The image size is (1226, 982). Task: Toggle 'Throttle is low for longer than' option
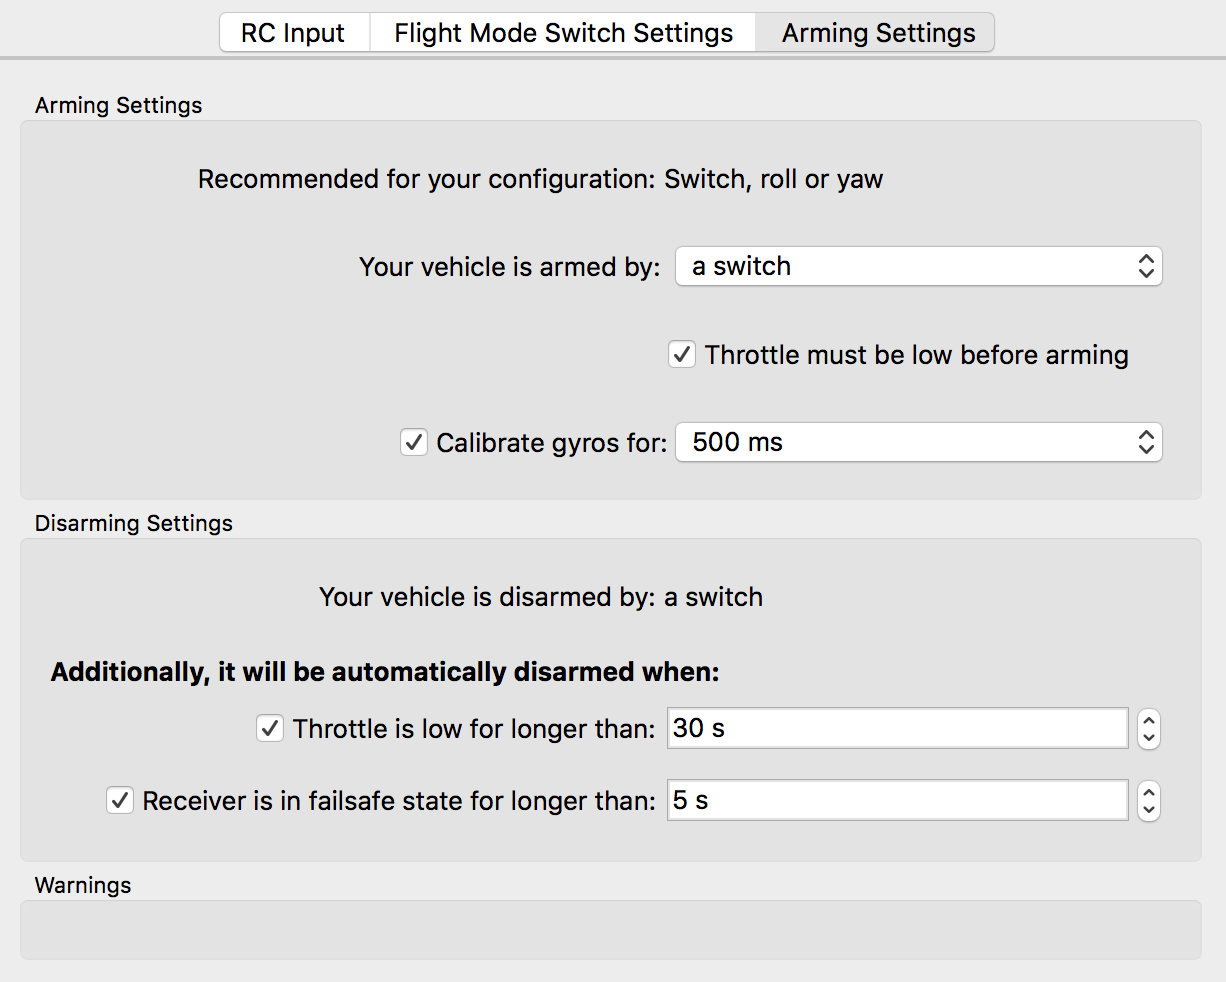point(269,728)
